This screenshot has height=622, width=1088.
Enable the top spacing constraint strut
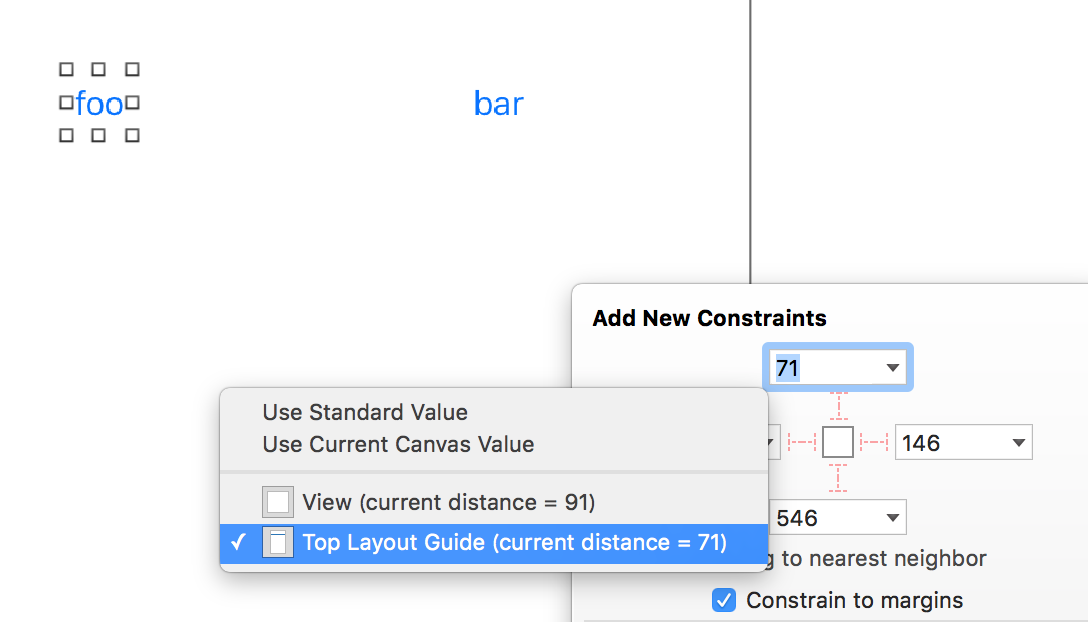pos(838,406)
